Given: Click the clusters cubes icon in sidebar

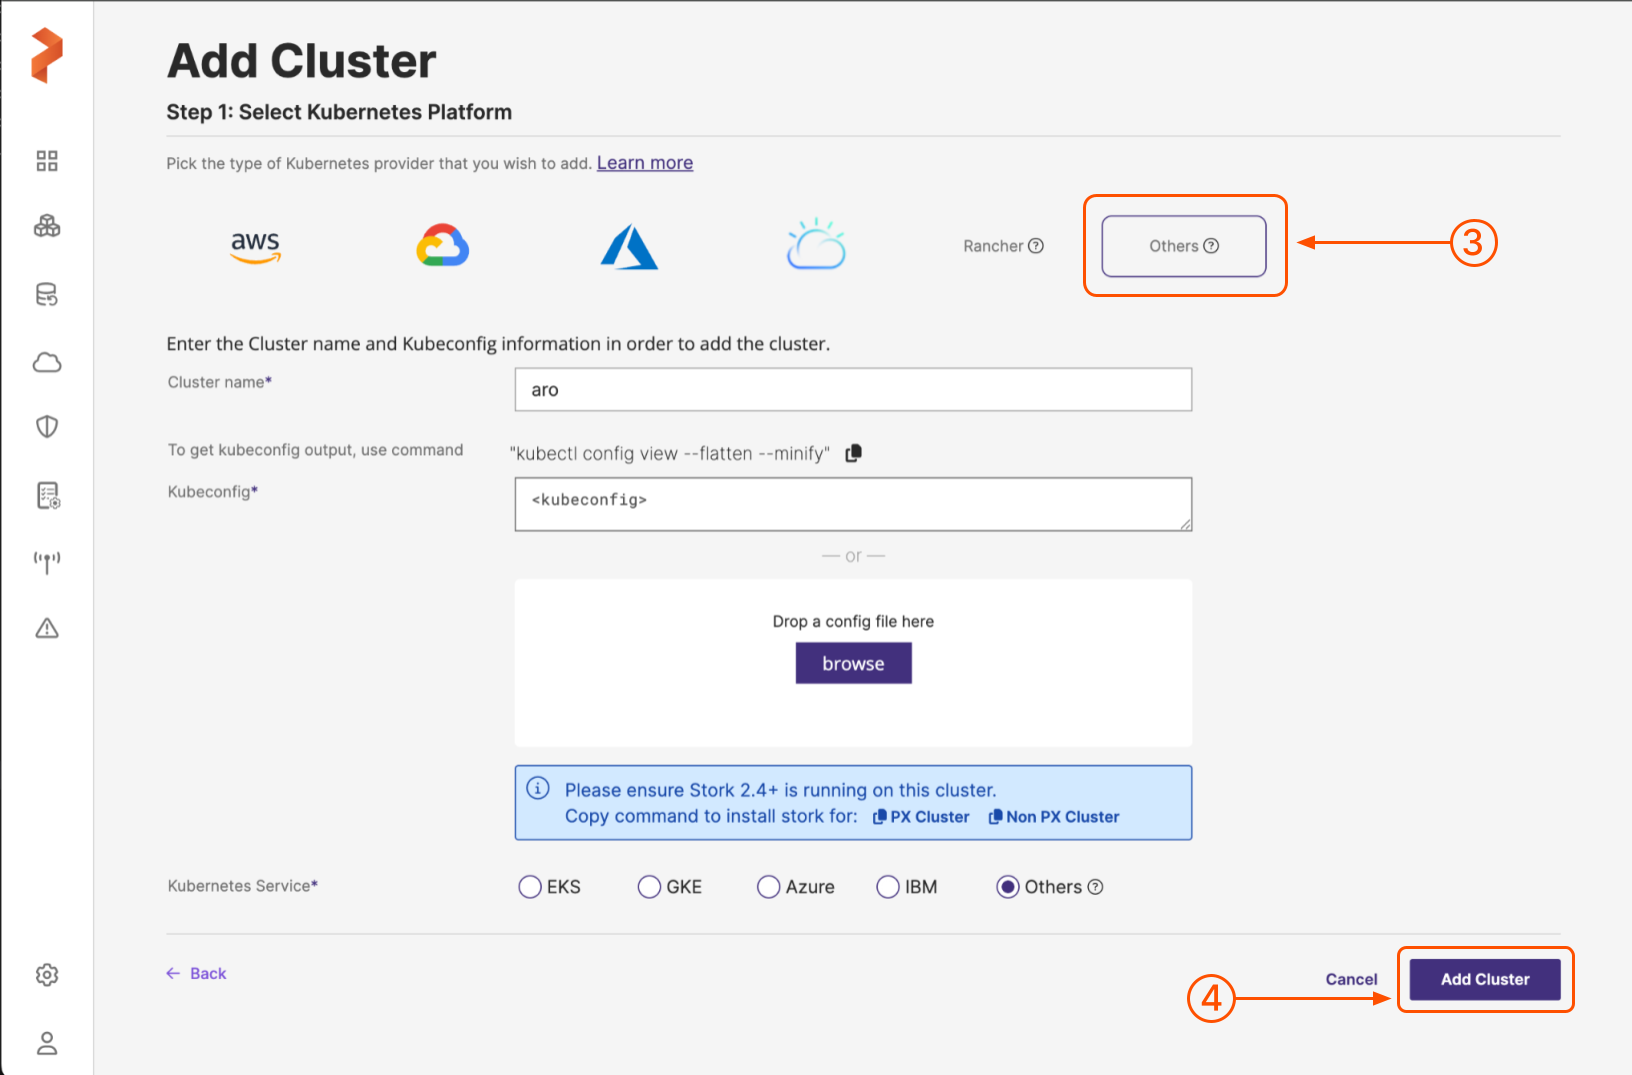Looking at the screenshot, I should point(47,226).
